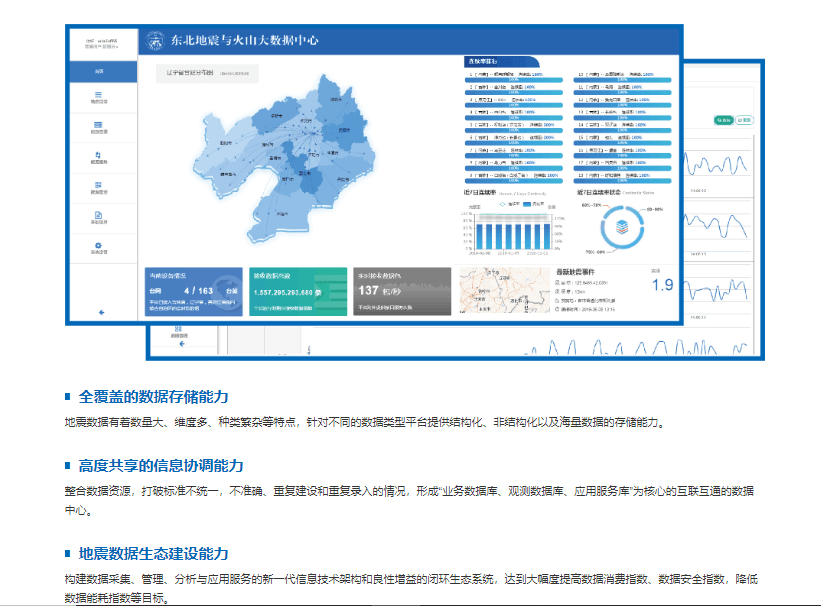Click the circular logo beside 东北地震与火山大数据中心
Viewport: 821px width, 606px height.
coord(154,41)
